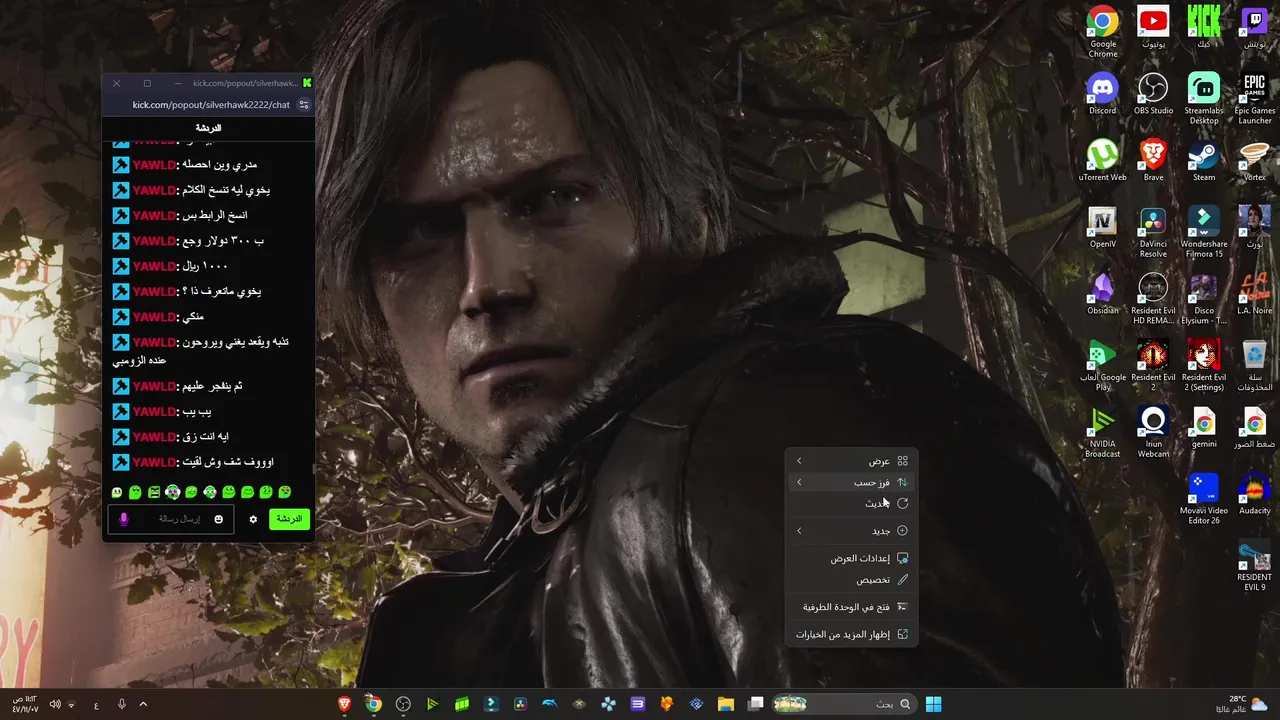Screen dimensions: 1280x720
Task: Switch to Chrome on the taskbar
Action: tap(373, 704)
